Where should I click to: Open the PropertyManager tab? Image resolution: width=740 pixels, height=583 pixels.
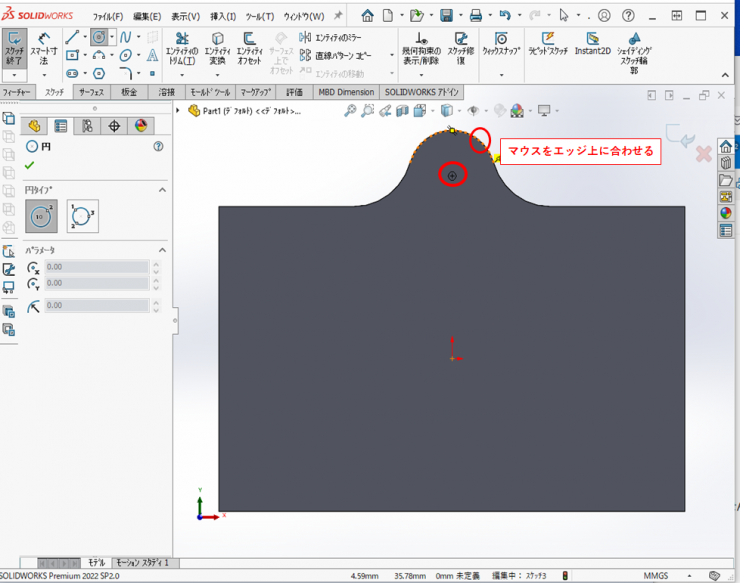(61, 126)
